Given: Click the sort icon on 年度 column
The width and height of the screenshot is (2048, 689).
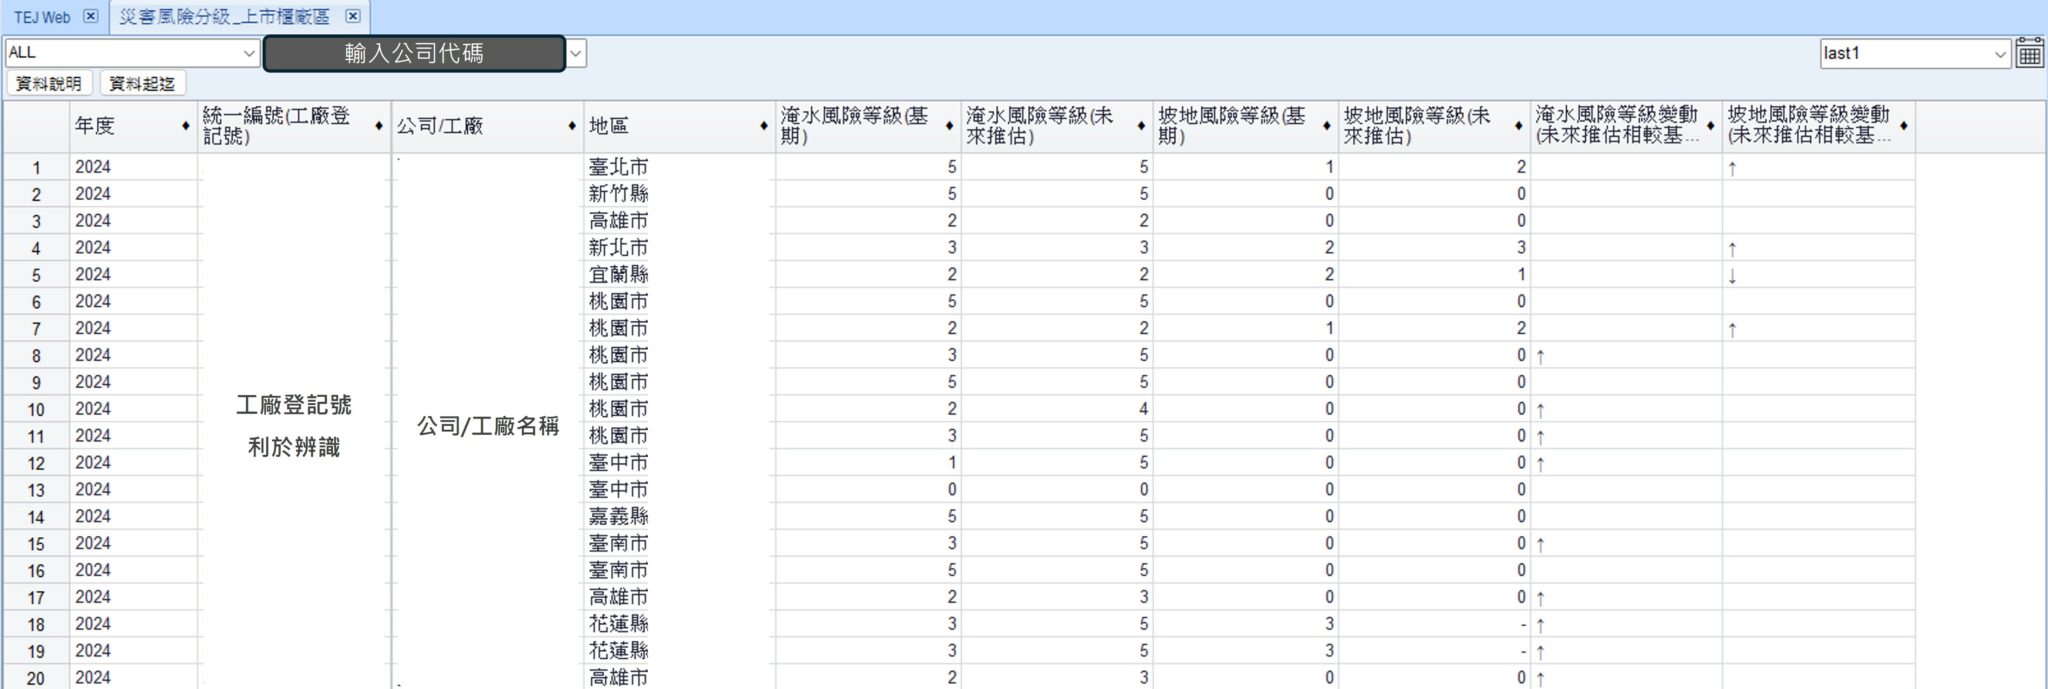Looking at the screenshot, I should coord(186,126).
